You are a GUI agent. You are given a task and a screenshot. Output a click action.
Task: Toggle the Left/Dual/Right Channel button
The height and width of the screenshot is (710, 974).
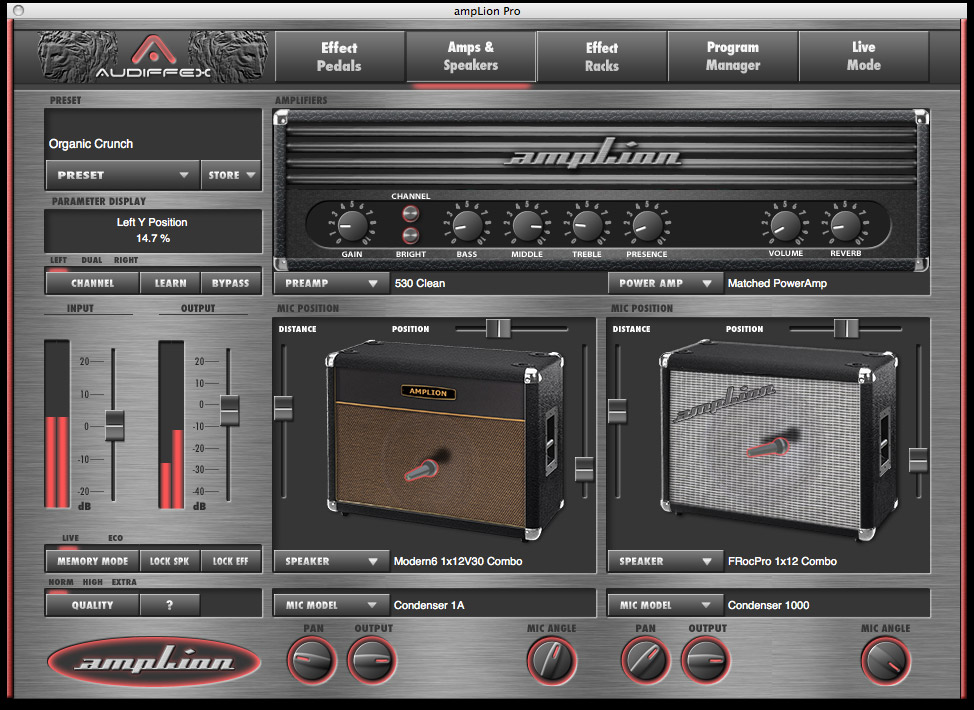pos(93,283)
